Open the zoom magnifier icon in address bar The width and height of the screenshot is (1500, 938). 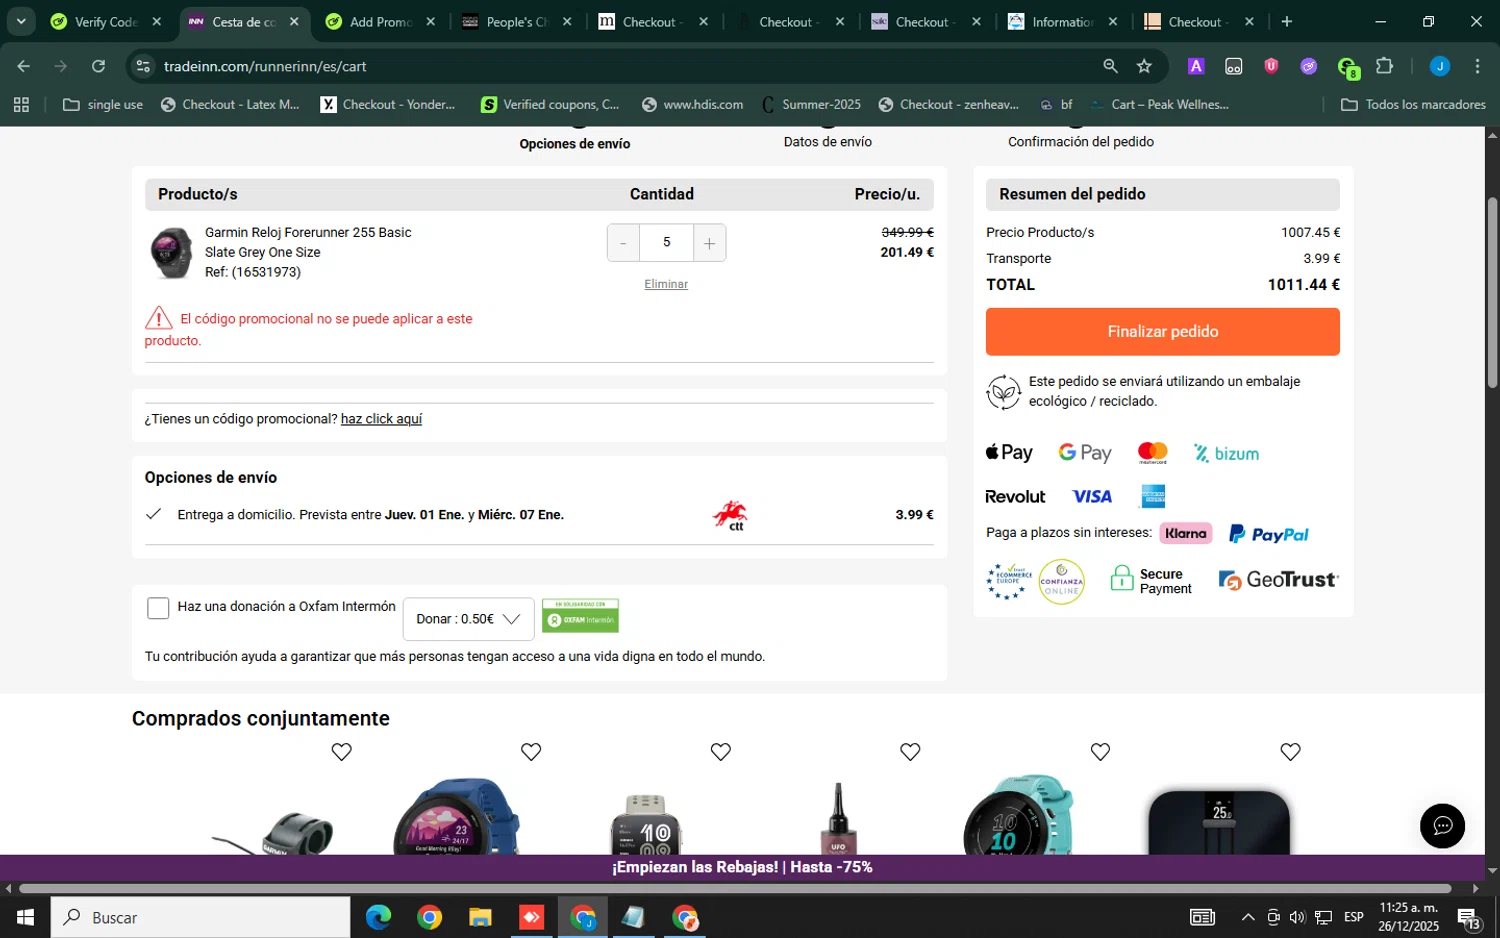[1110, 66]
